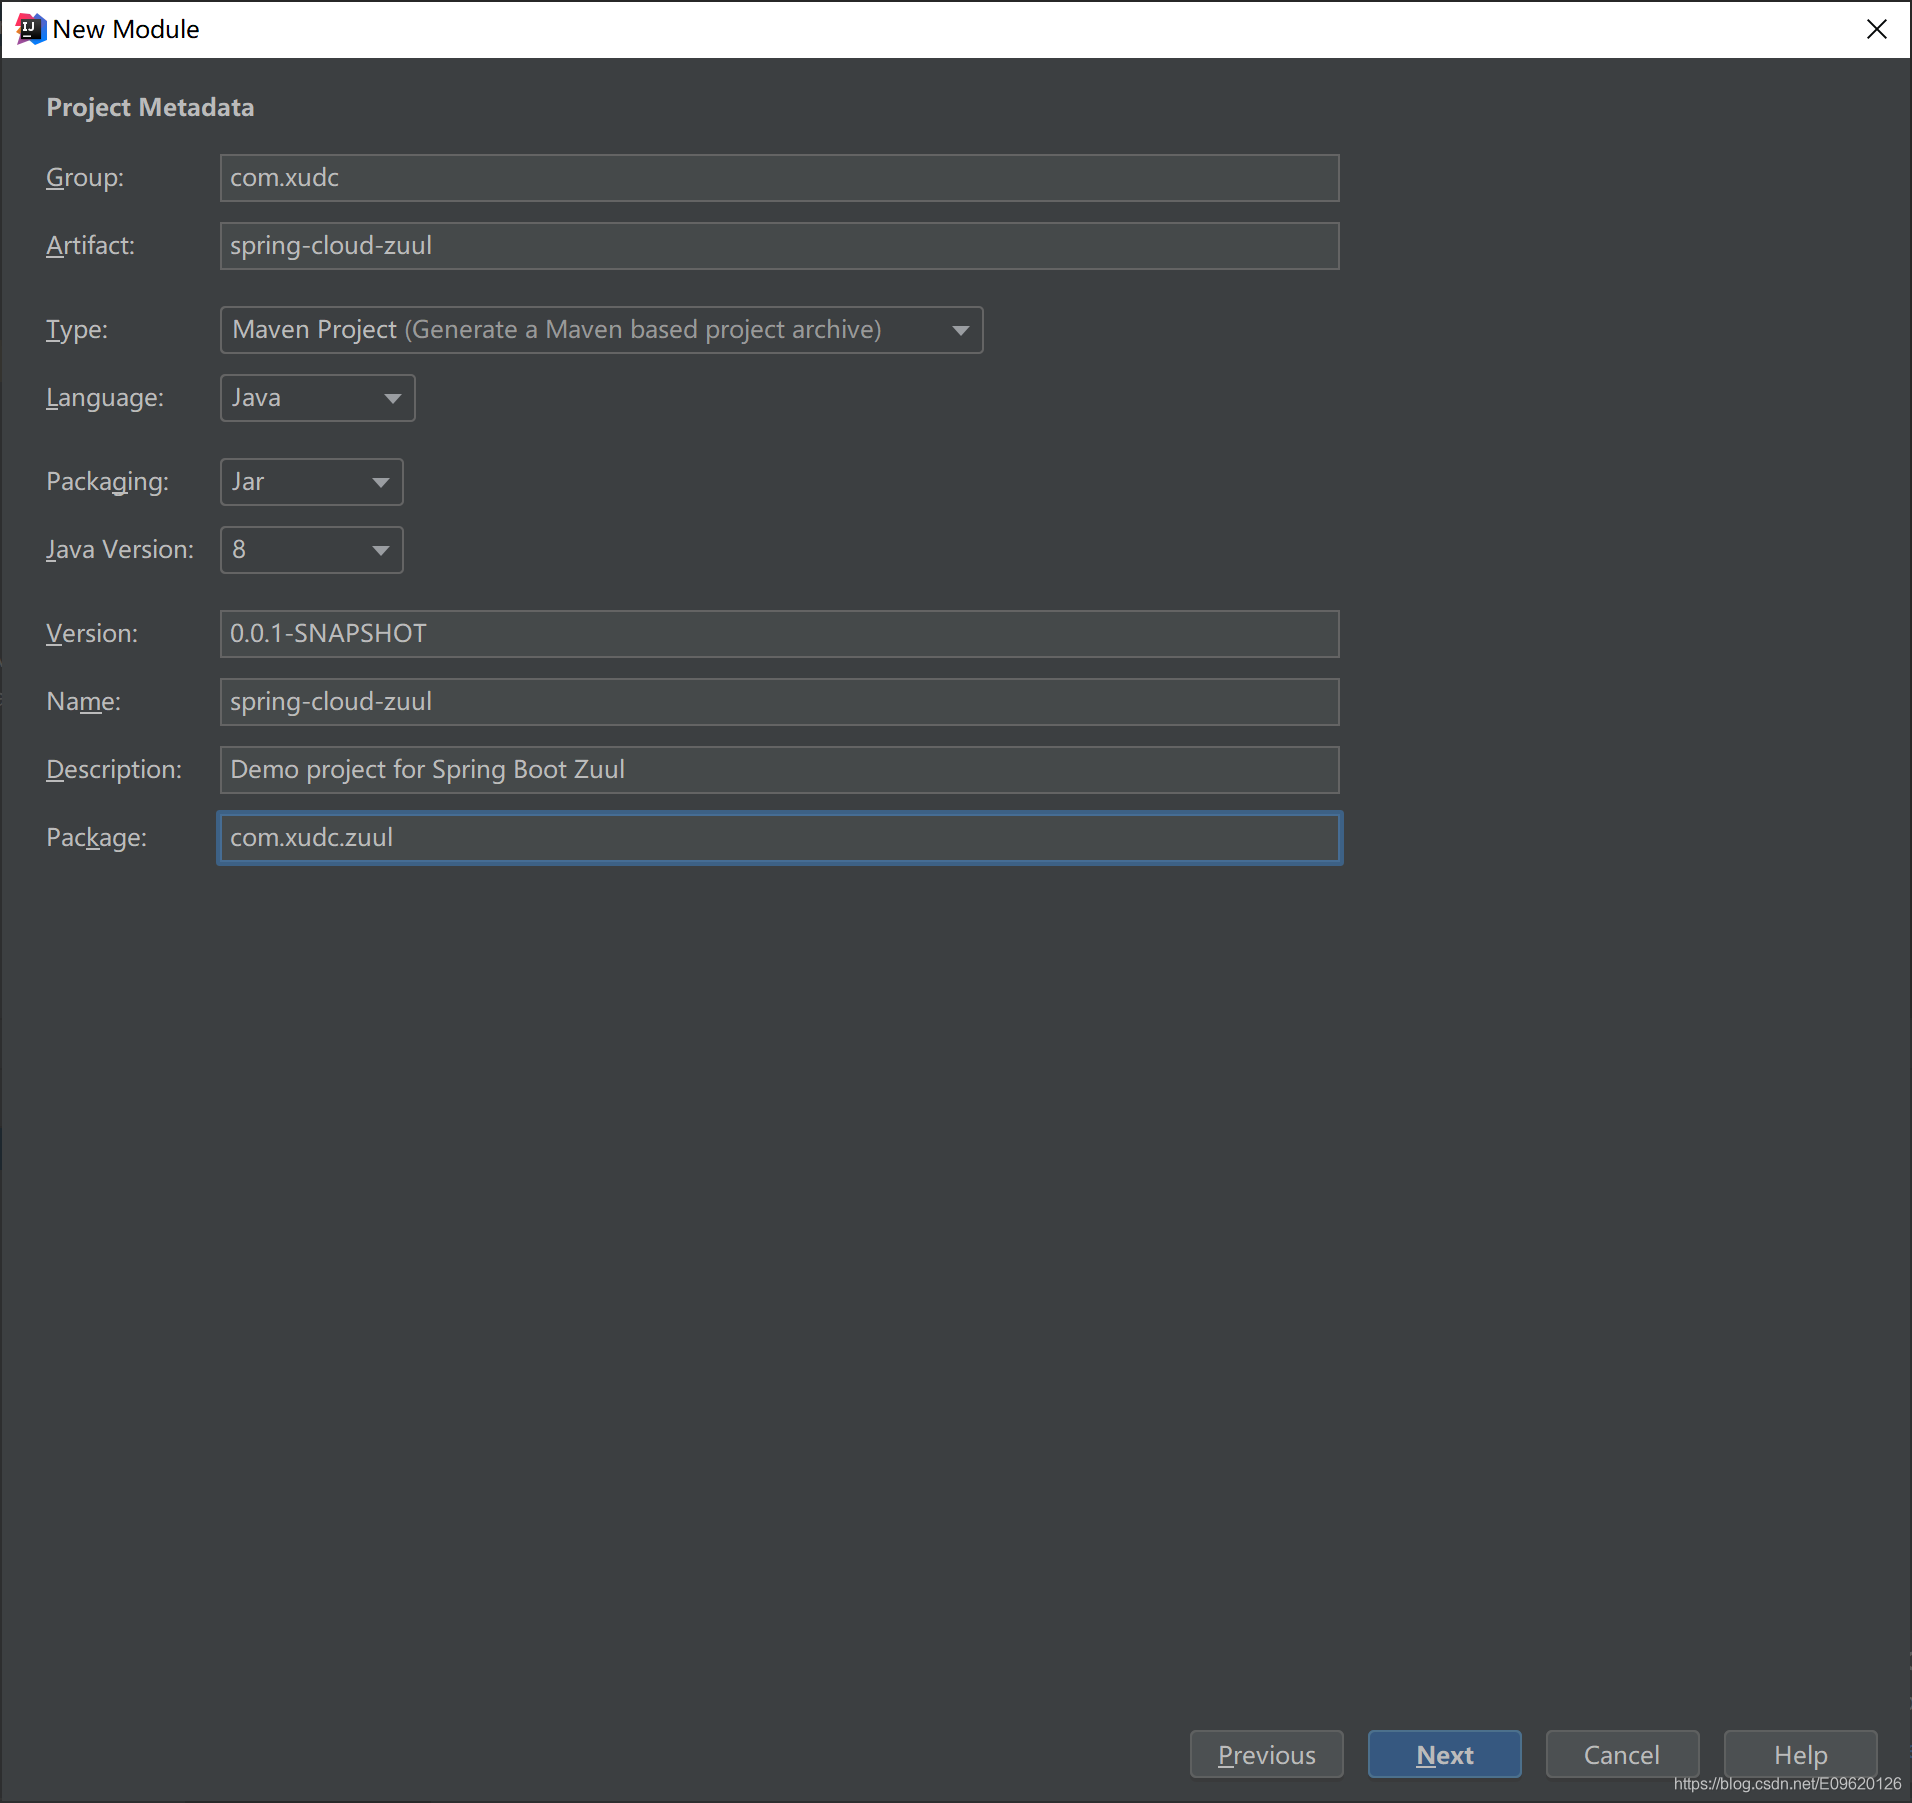This screenshot has height=1803, width=1912.
Task: Expand the Java Version dropdown
Action: coord(311,550)
